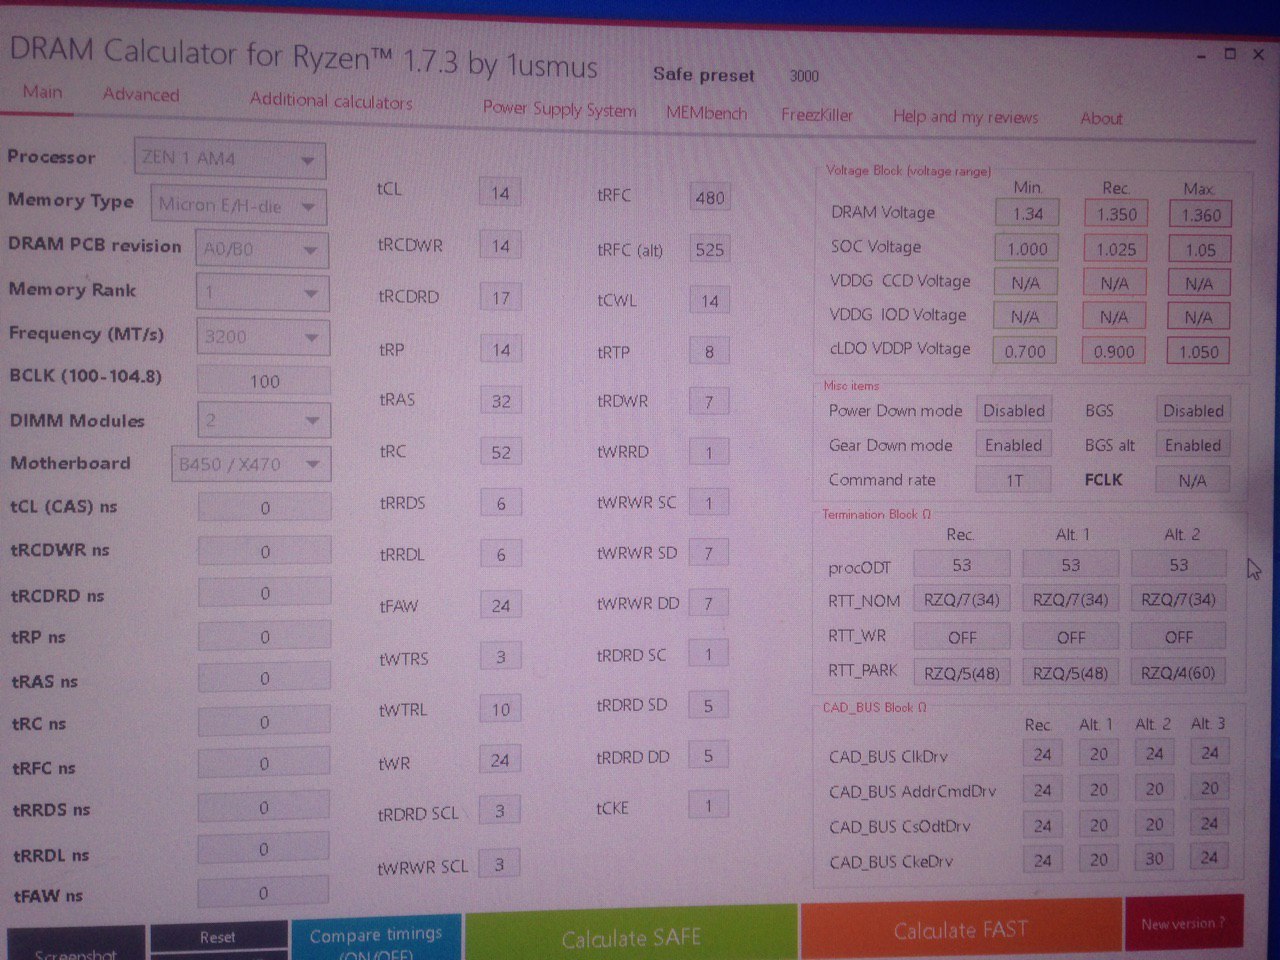This screenshot has width=1280, height=960.
Task: Click the tRFC ns input field
Action: point(264,764)
